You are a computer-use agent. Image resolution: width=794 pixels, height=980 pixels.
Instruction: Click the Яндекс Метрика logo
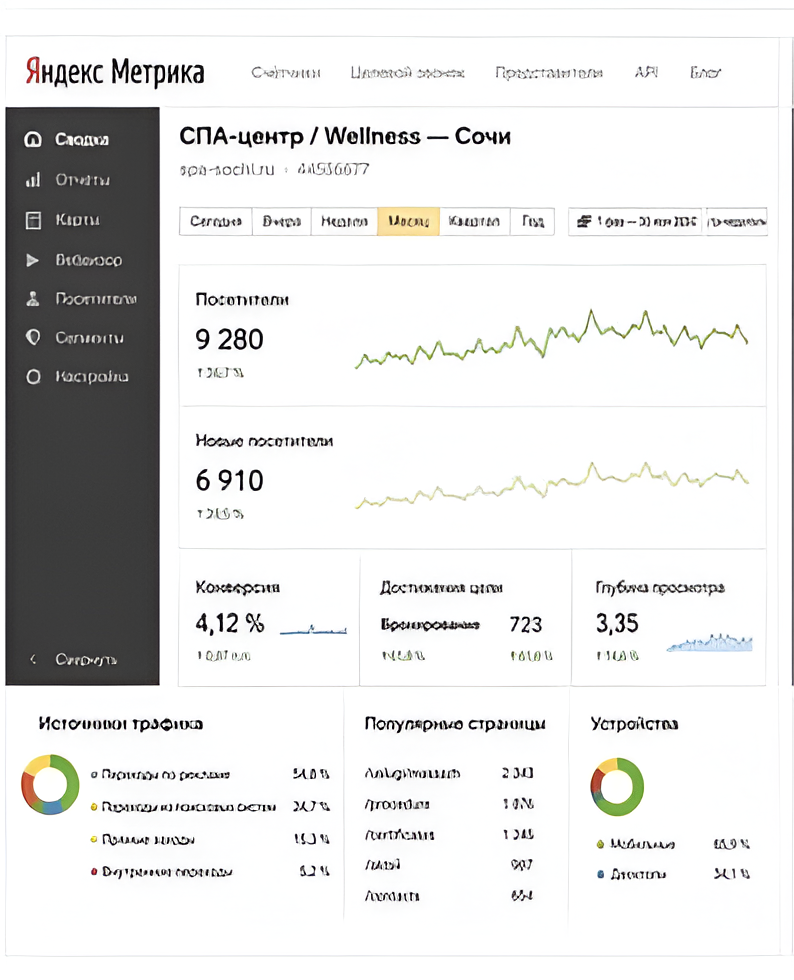(114, 72)
